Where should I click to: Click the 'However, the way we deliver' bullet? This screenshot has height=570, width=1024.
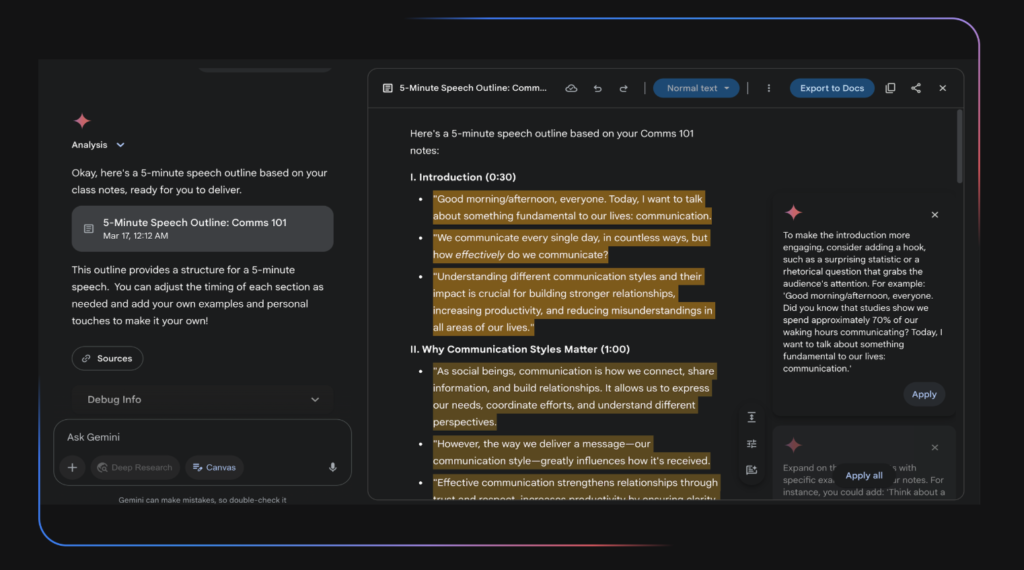[571, 452]
